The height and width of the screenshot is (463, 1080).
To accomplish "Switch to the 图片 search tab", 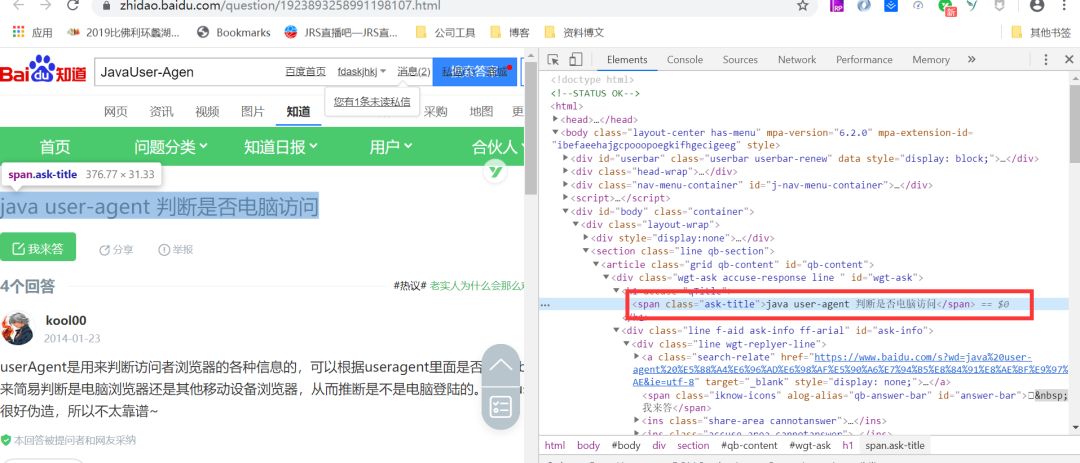I will point(253,112).
